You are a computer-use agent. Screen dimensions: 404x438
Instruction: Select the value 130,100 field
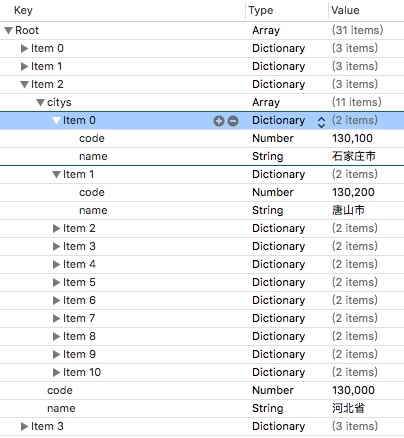point(352,138)
